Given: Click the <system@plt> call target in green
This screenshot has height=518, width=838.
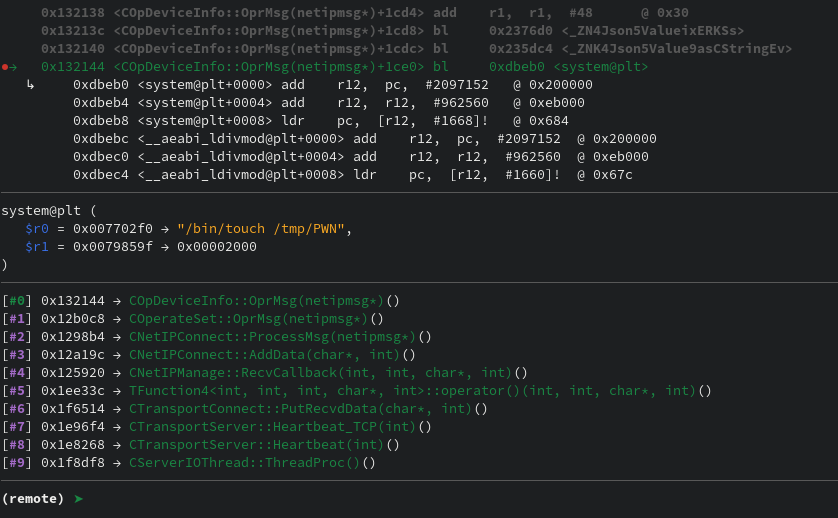Looking at the screenshot, I should click(601, 67).
